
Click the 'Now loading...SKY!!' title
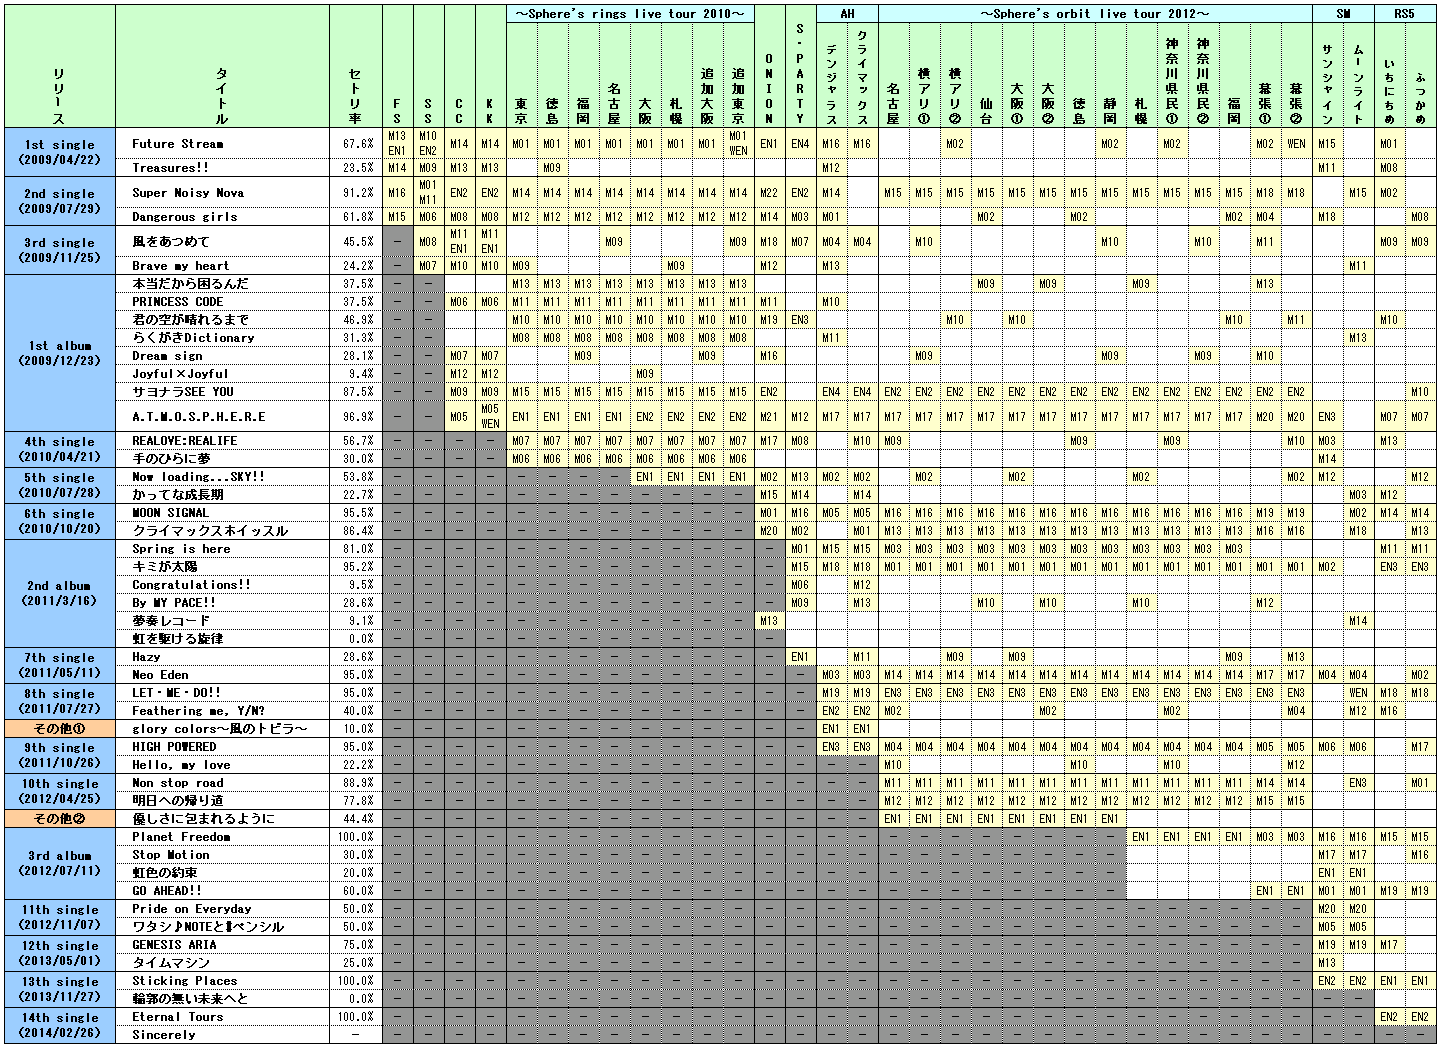(222, 477)
